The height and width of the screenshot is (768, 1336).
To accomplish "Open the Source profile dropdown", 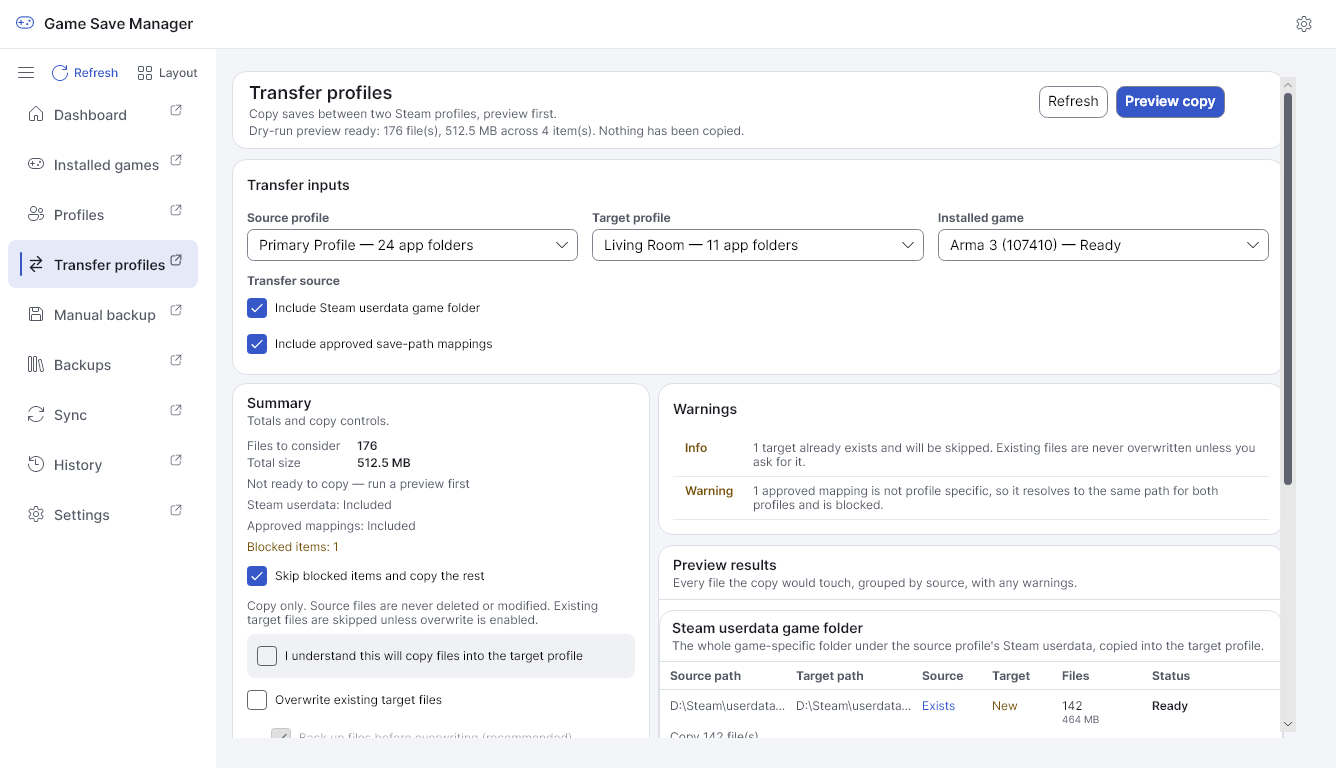I will tap(412, 245).
